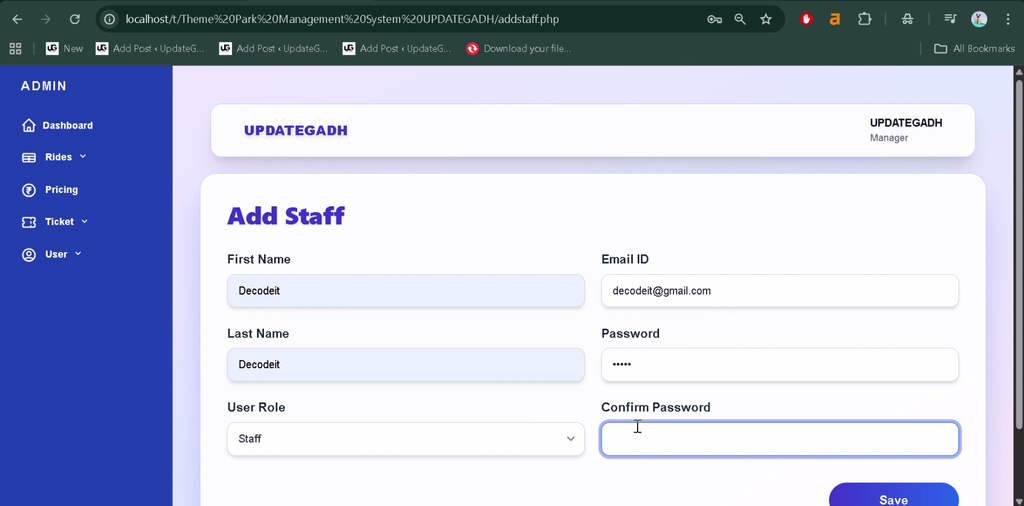
Task: Open the orange 'a' extension icon
Action: tap(835, 19)
